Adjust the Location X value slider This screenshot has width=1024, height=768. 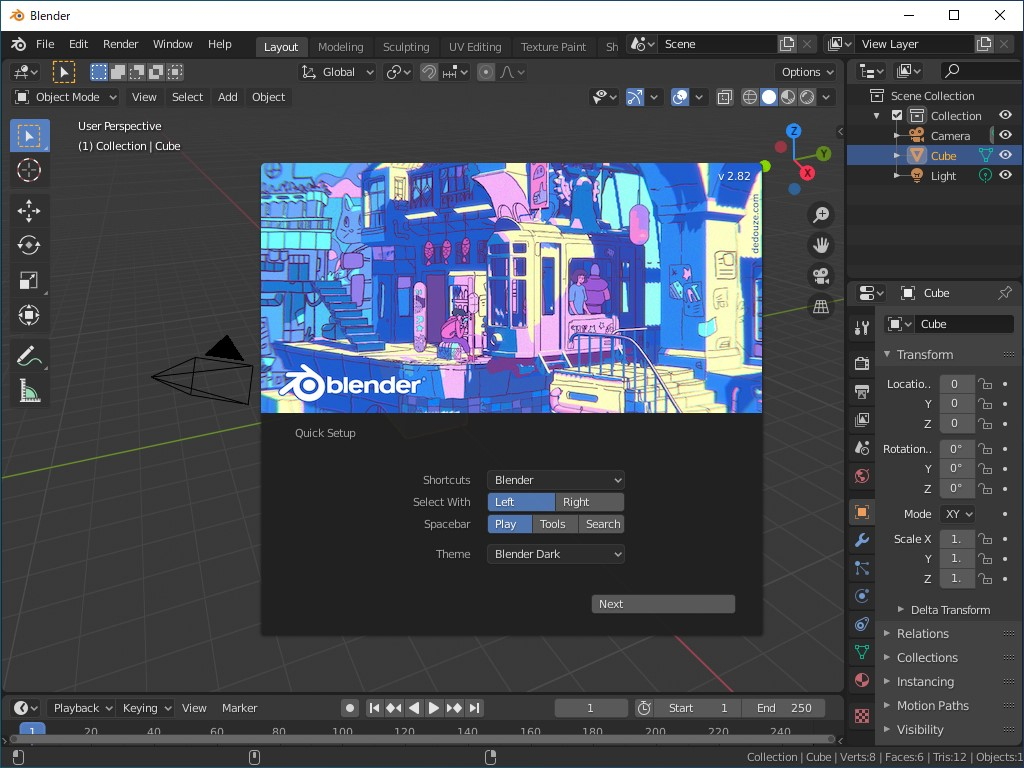[x=956, y=383]
